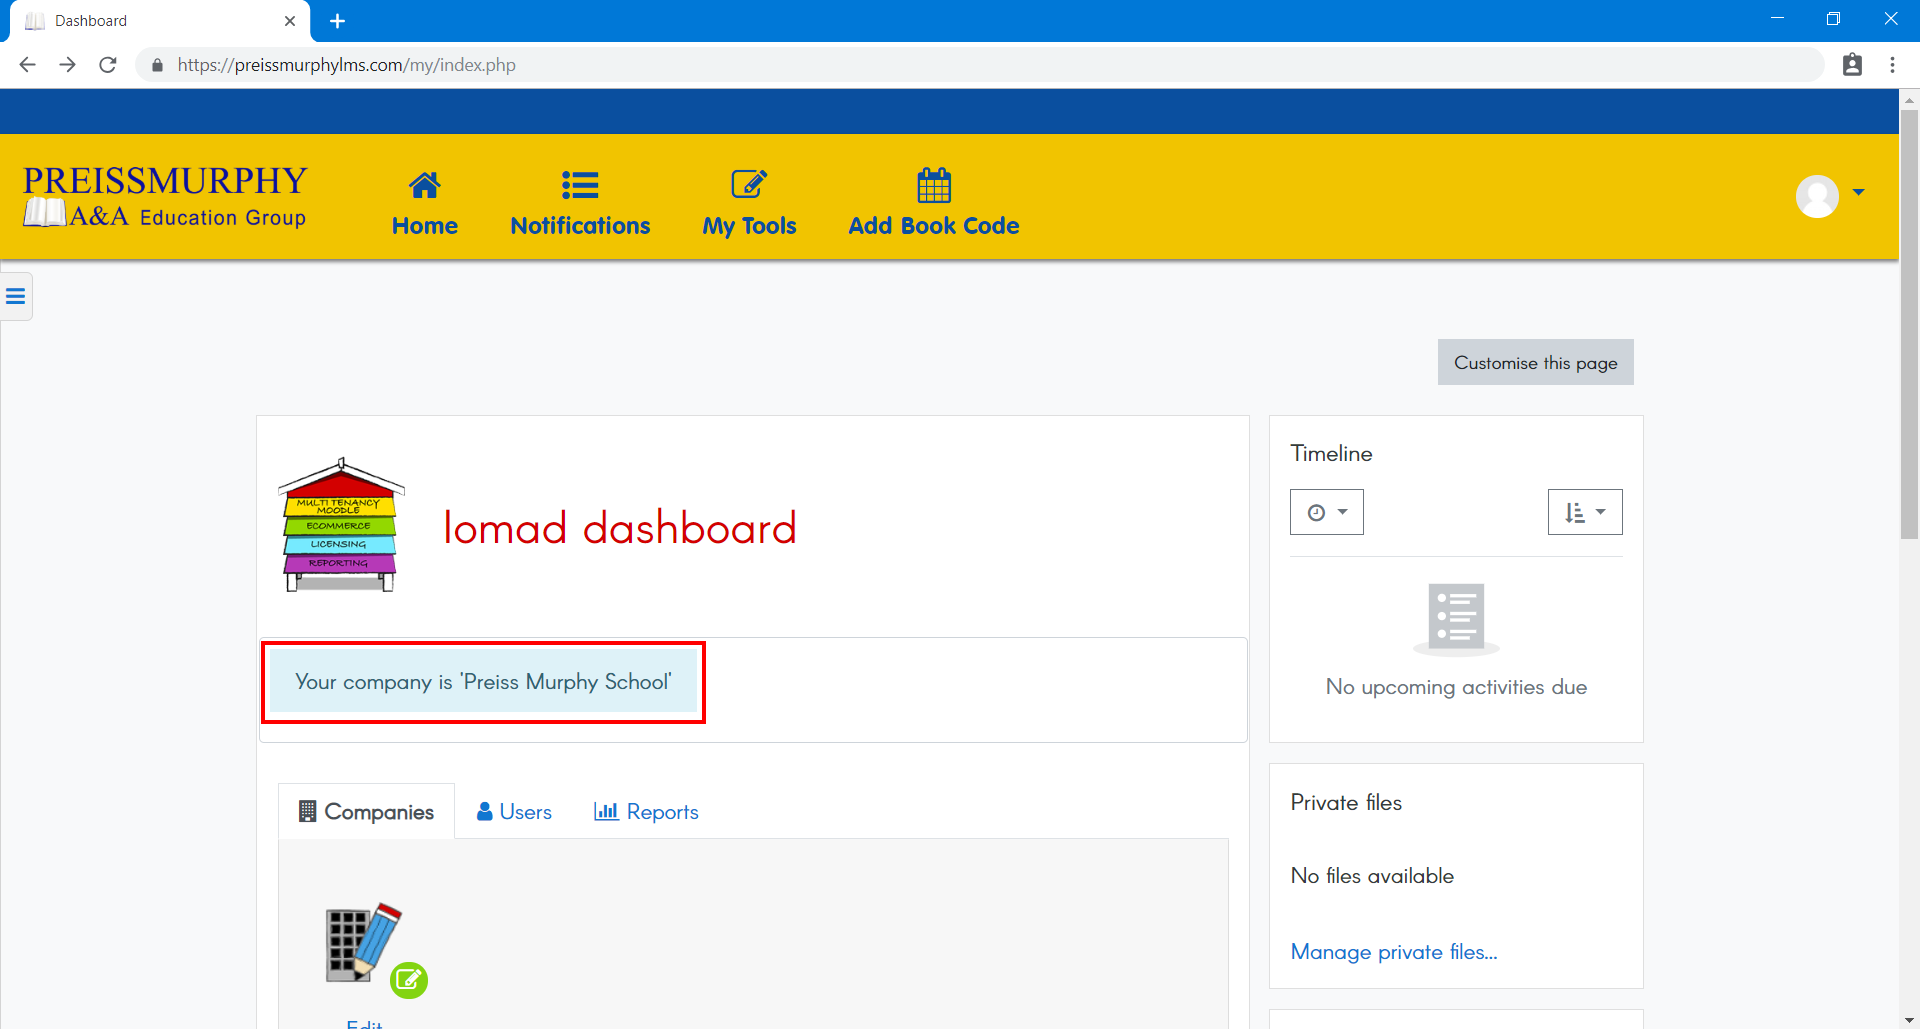Screen dimensions: 1920x1029
Task: Select the Companies tab
Action: pyautogui.click(x=366, y=812)
